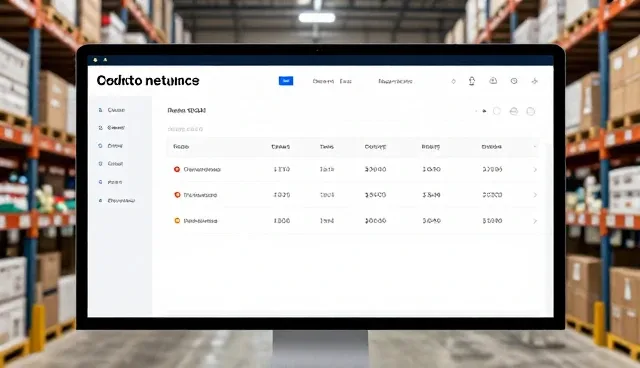
Task: Select the empty circle icon above the table
Action: click(497, 111)
